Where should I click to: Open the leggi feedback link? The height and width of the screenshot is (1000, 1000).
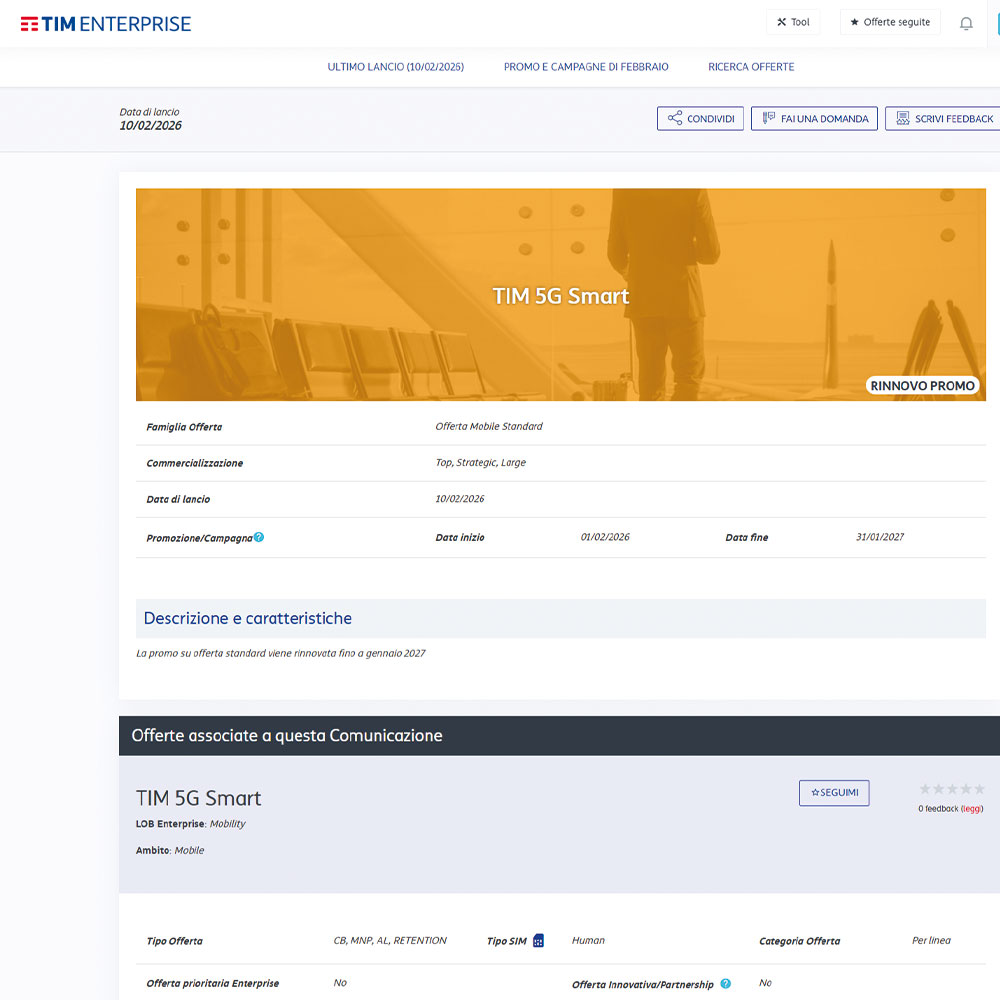coord(971,808)
